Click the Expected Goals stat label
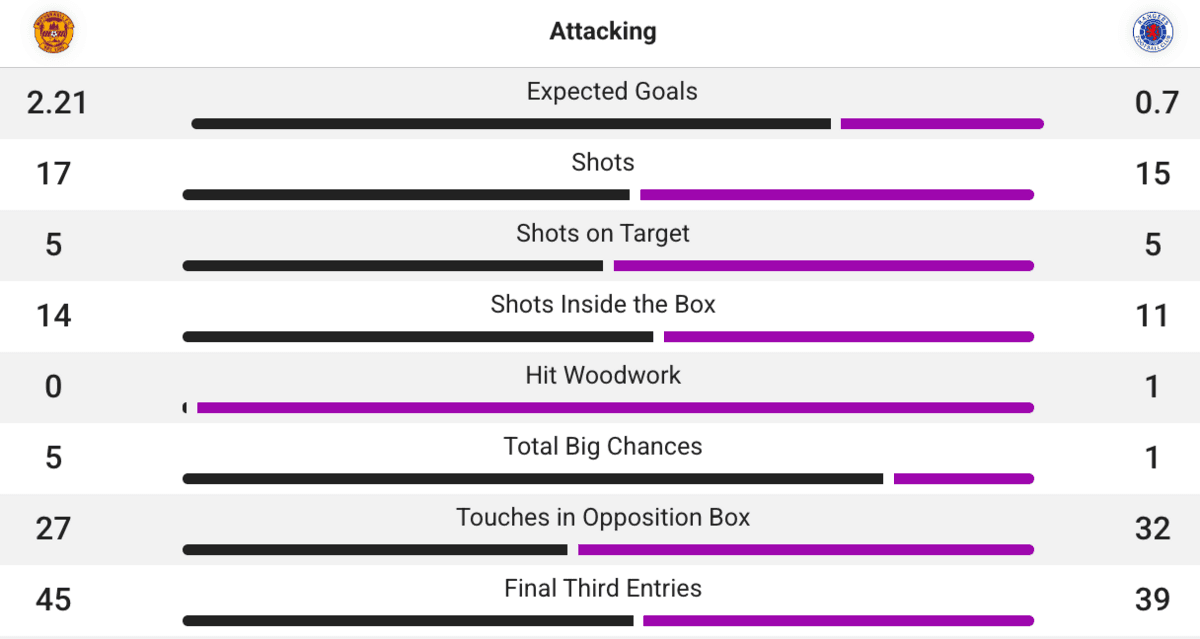 click(612, 91)
